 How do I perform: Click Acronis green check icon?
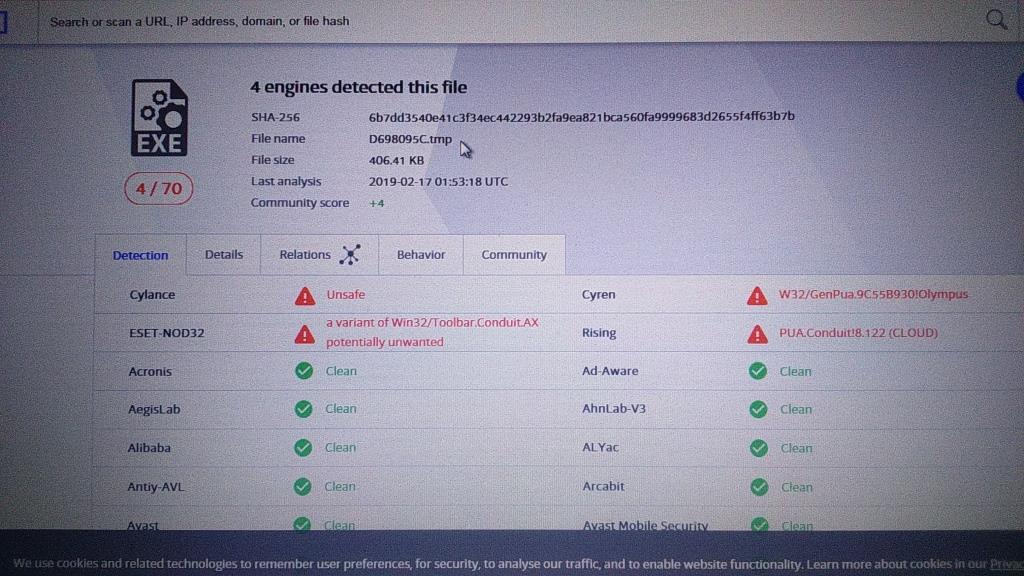(x=304, y=371)
